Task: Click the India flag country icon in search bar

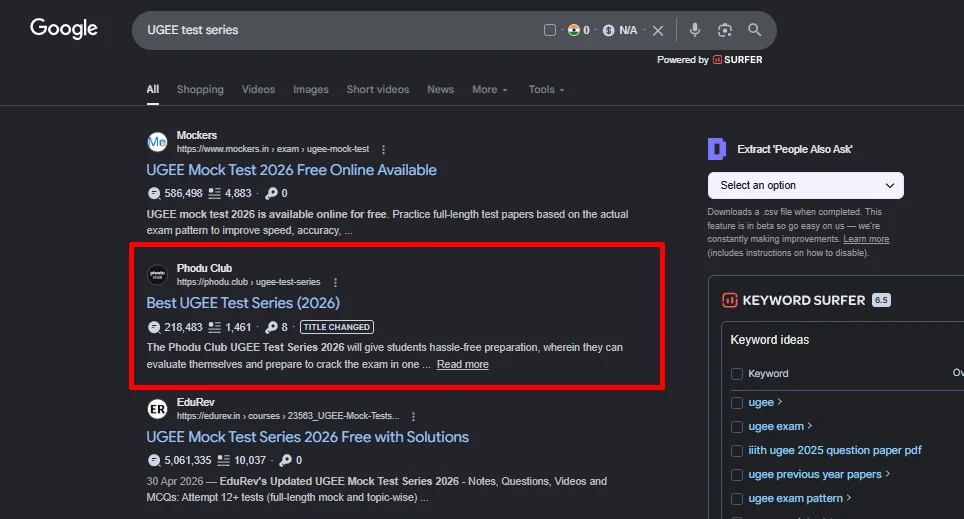Action: point(574,30)
